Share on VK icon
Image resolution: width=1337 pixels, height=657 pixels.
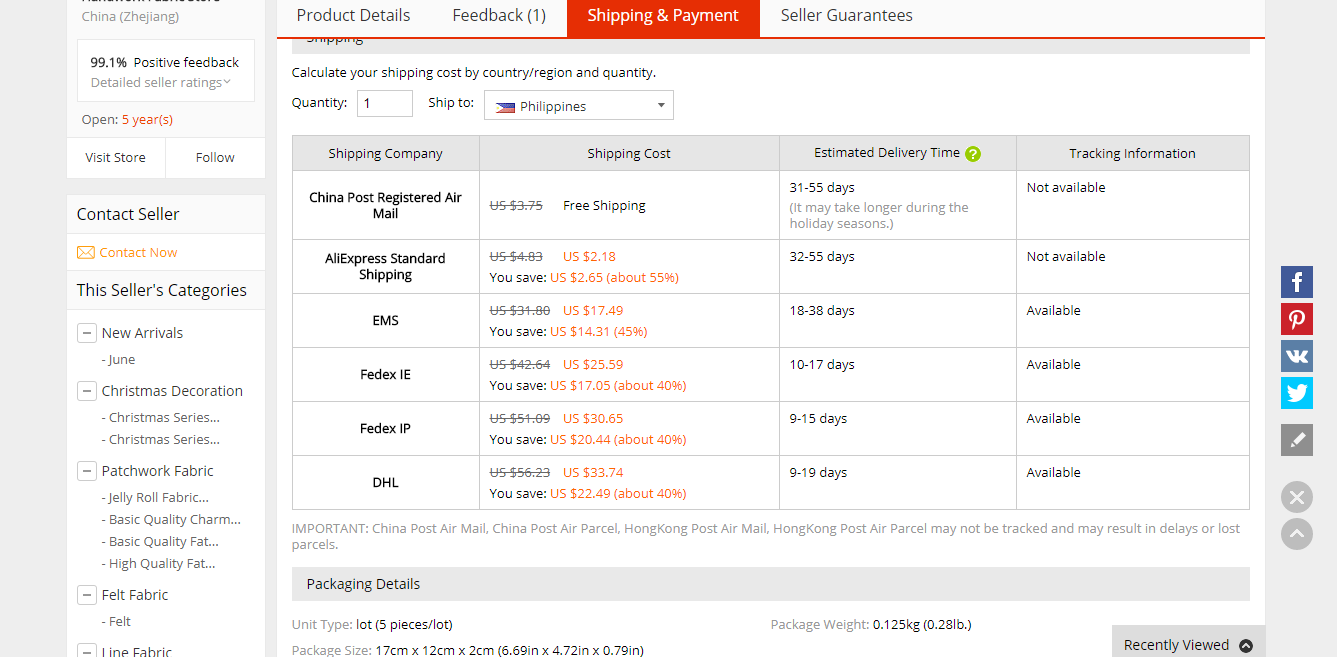click(x=1297, y=356)
